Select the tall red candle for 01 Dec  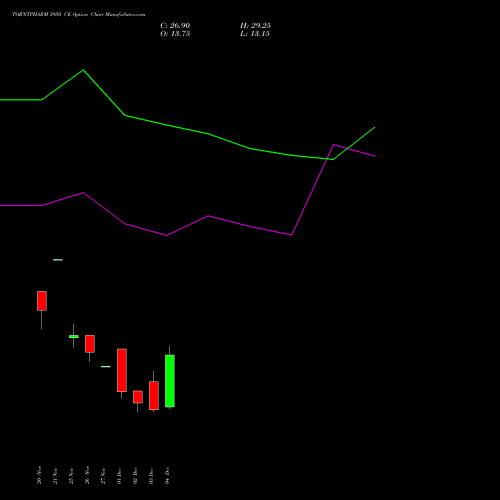[122, 370]
